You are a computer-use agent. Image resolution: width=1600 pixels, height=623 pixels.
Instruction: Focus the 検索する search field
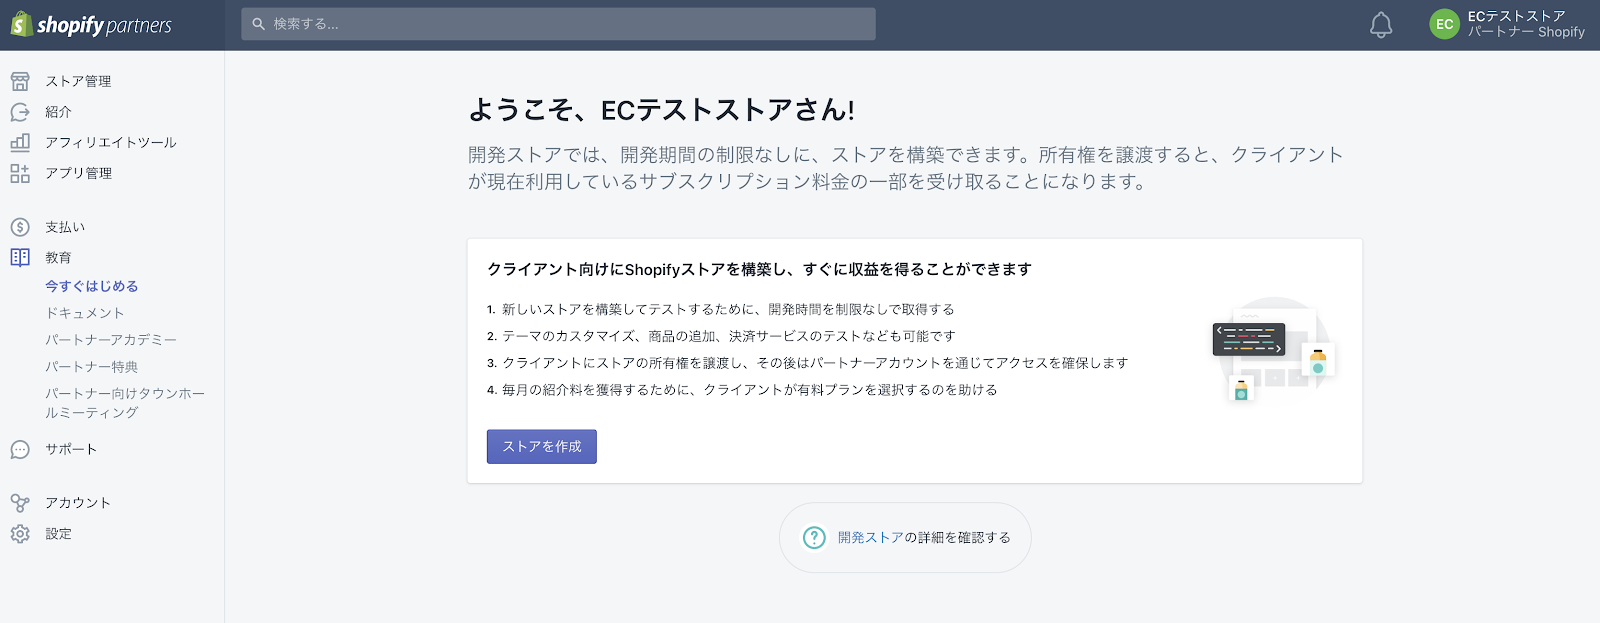click(558, 24)
